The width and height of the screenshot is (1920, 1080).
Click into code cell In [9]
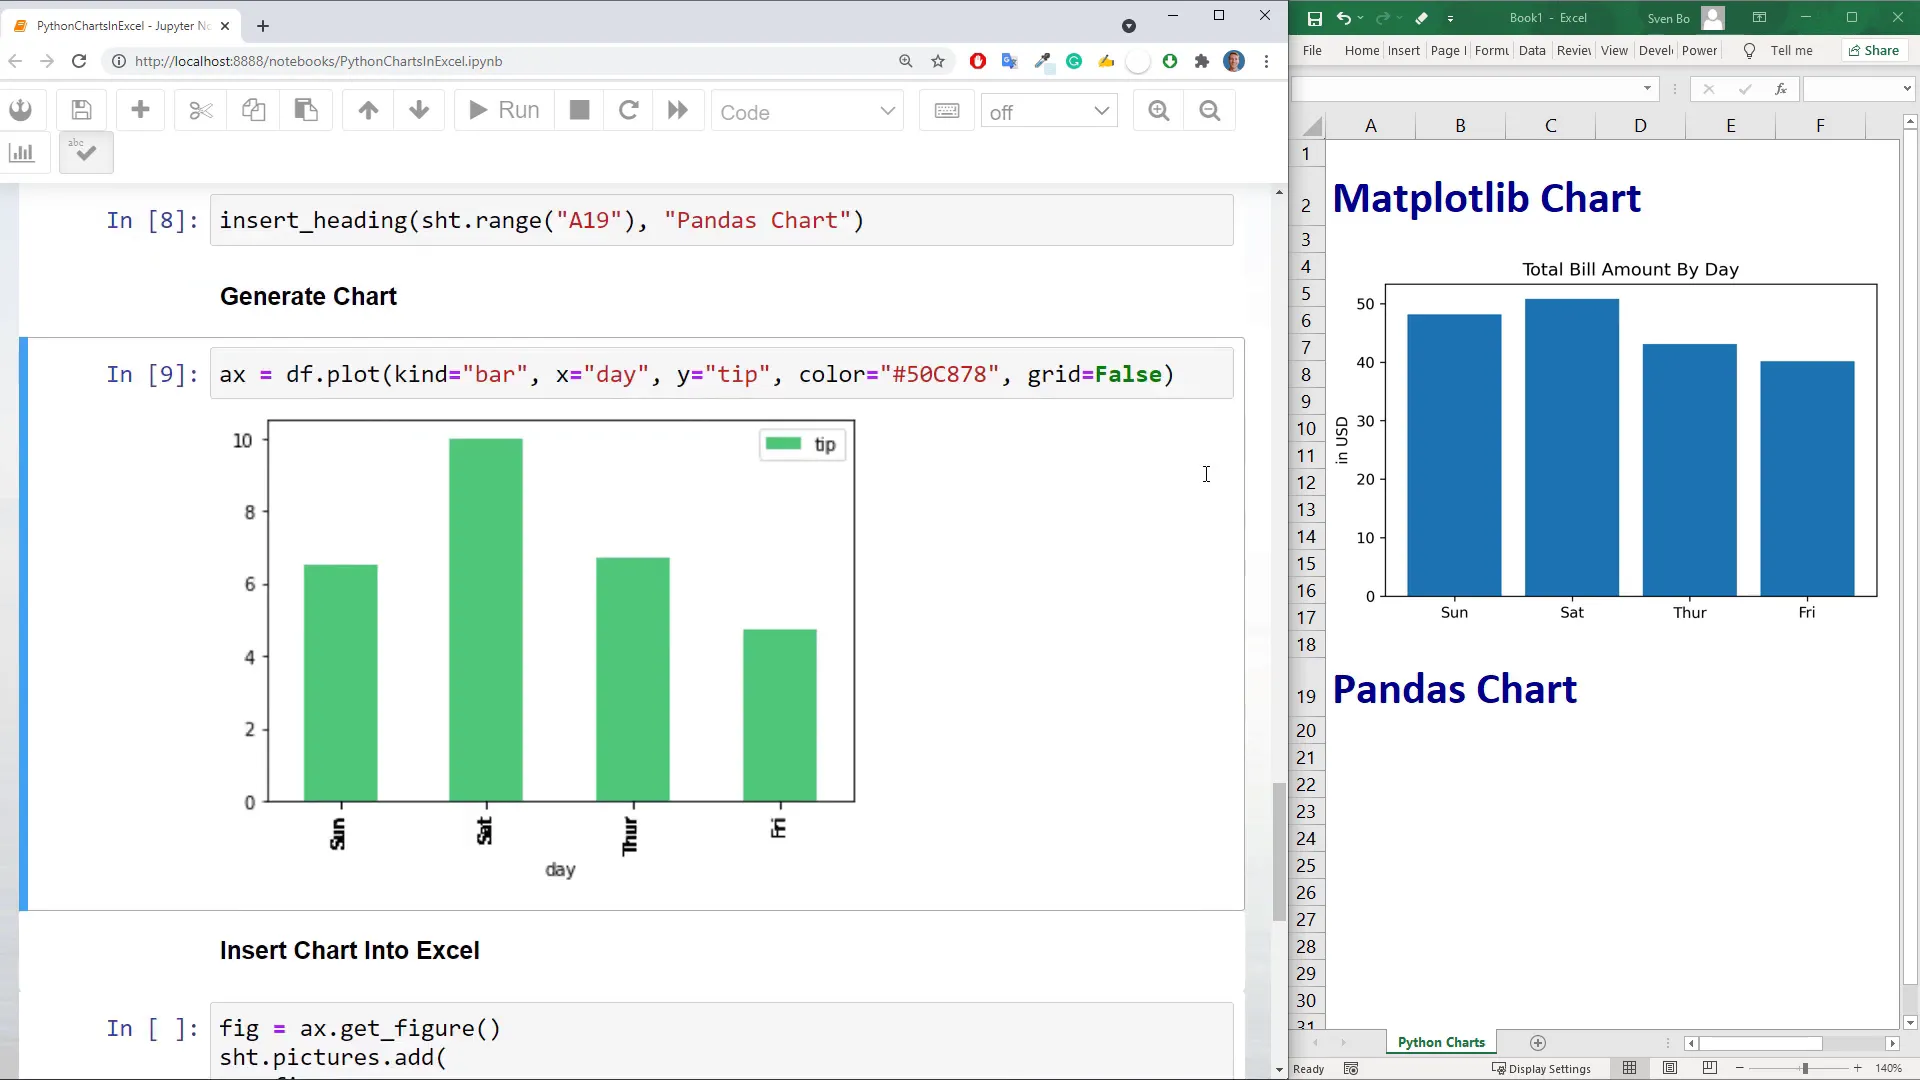[x=721, y=374]
